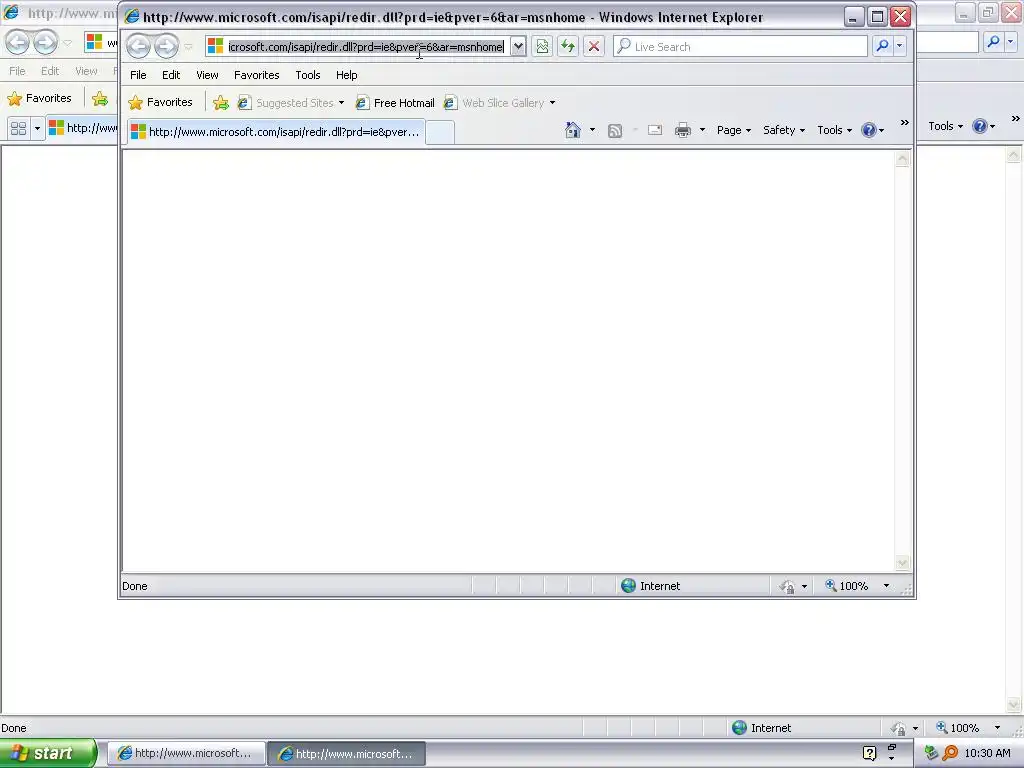Expand Web Slice Gallery dropdown arrow

552,103
